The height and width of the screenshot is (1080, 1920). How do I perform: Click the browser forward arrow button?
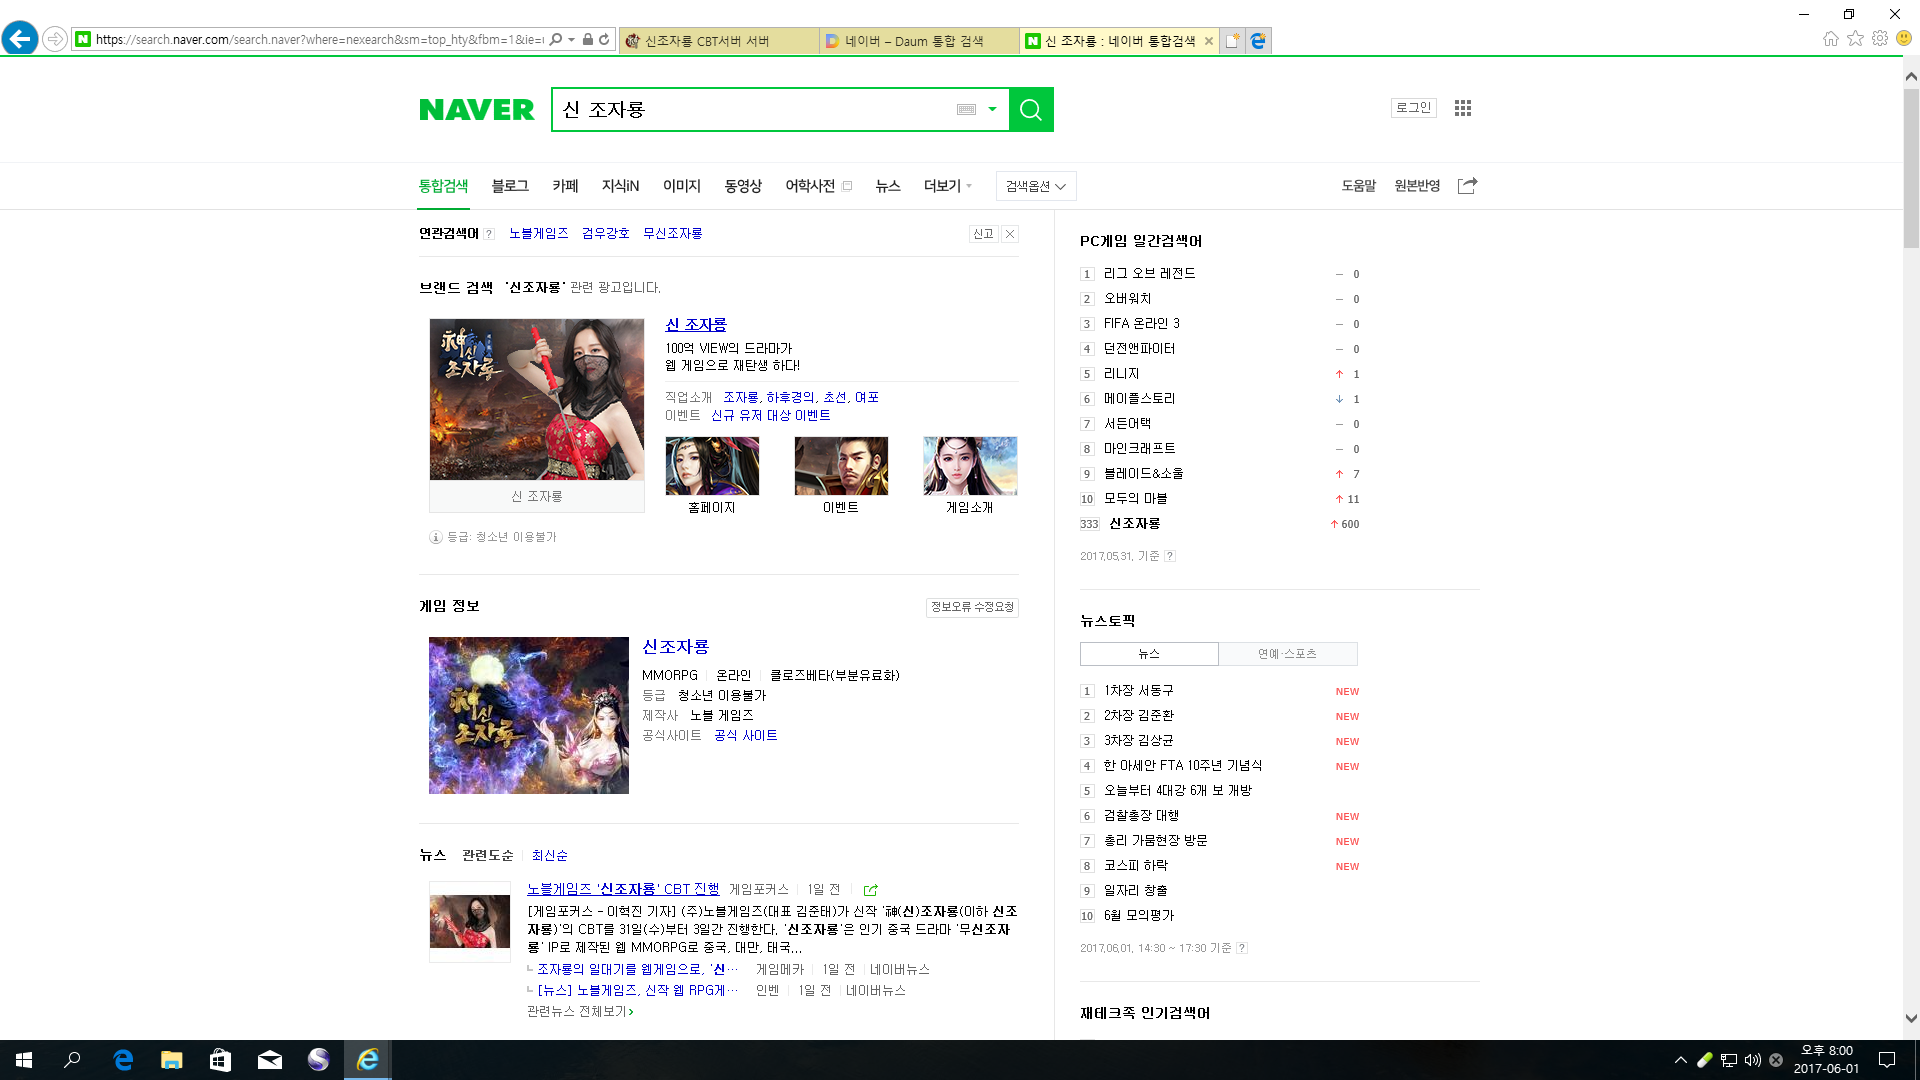click(x=55, y=39)
